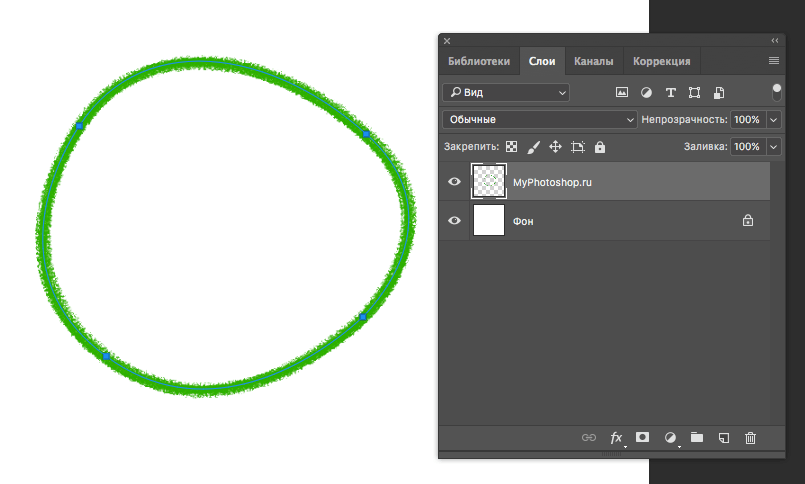The height and width of the screenshot is (484, 805).
Task: Switch to the Библиотеки tab
Action: click(479, 61)
